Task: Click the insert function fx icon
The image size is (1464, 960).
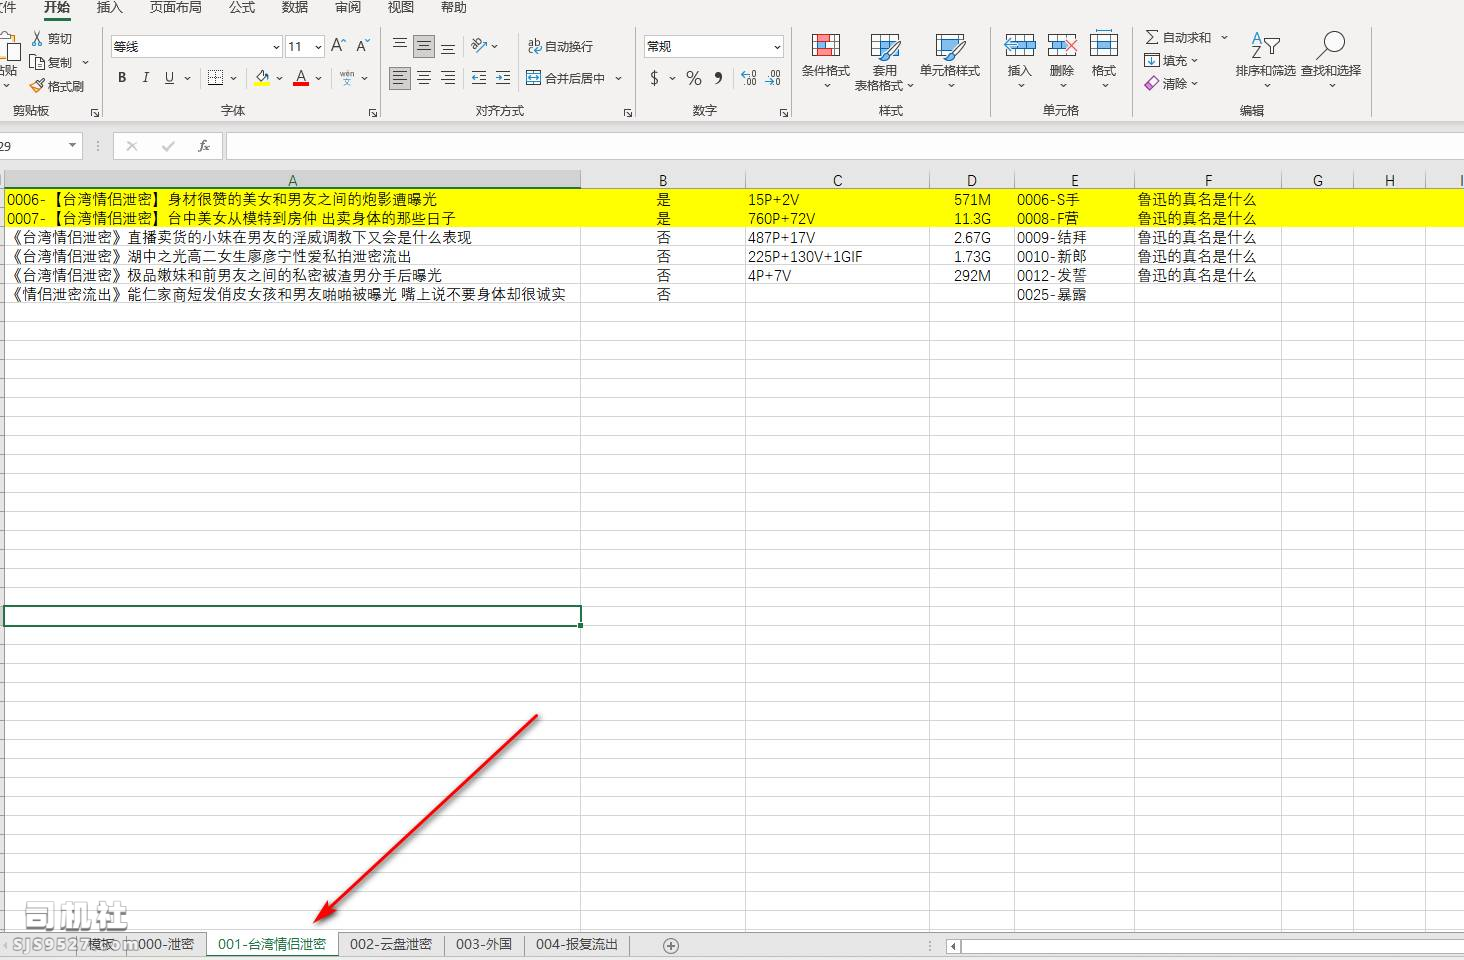Action: (203, 146)
